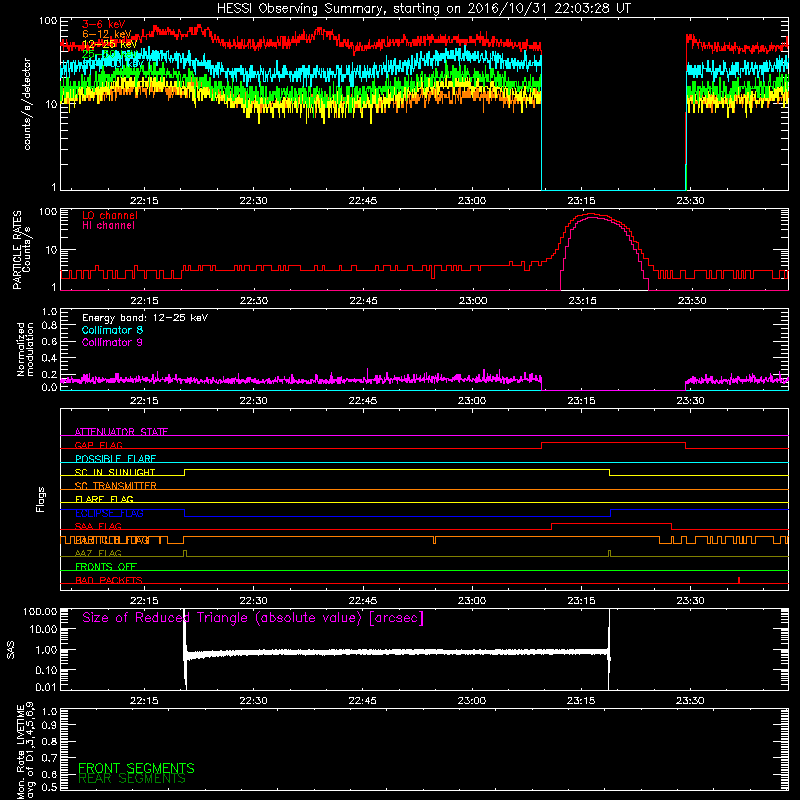This screenshot has height=800, width=800.
Task: Select the yellow 12-25 keV legend label
Action: point(109,44)
